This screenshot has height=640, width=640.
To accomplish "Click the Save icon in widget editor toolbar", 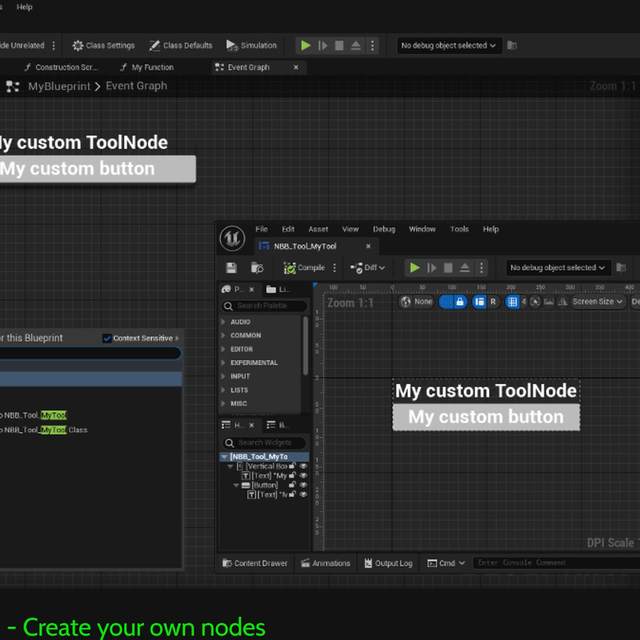I will [x=231, y=268].
